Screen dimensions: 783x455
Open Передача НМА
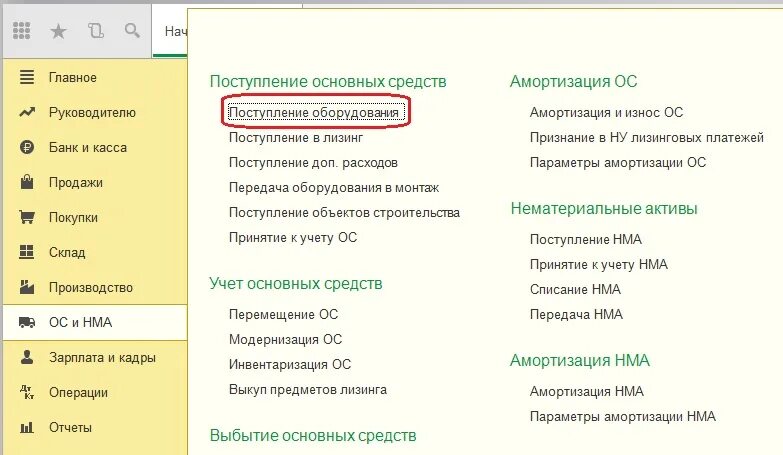point(576,315)
